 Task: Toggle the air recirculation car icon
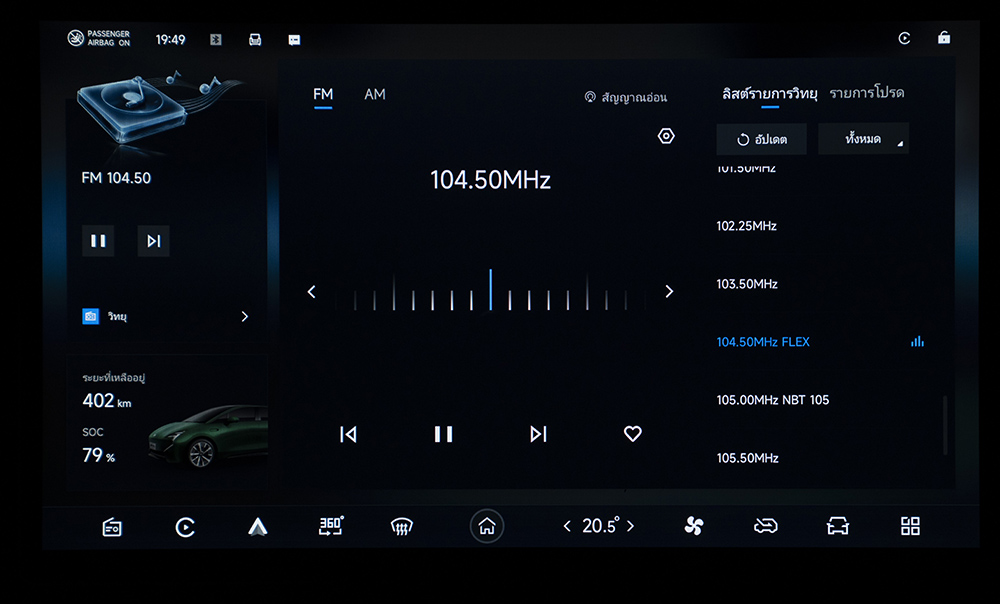[766, 526]
